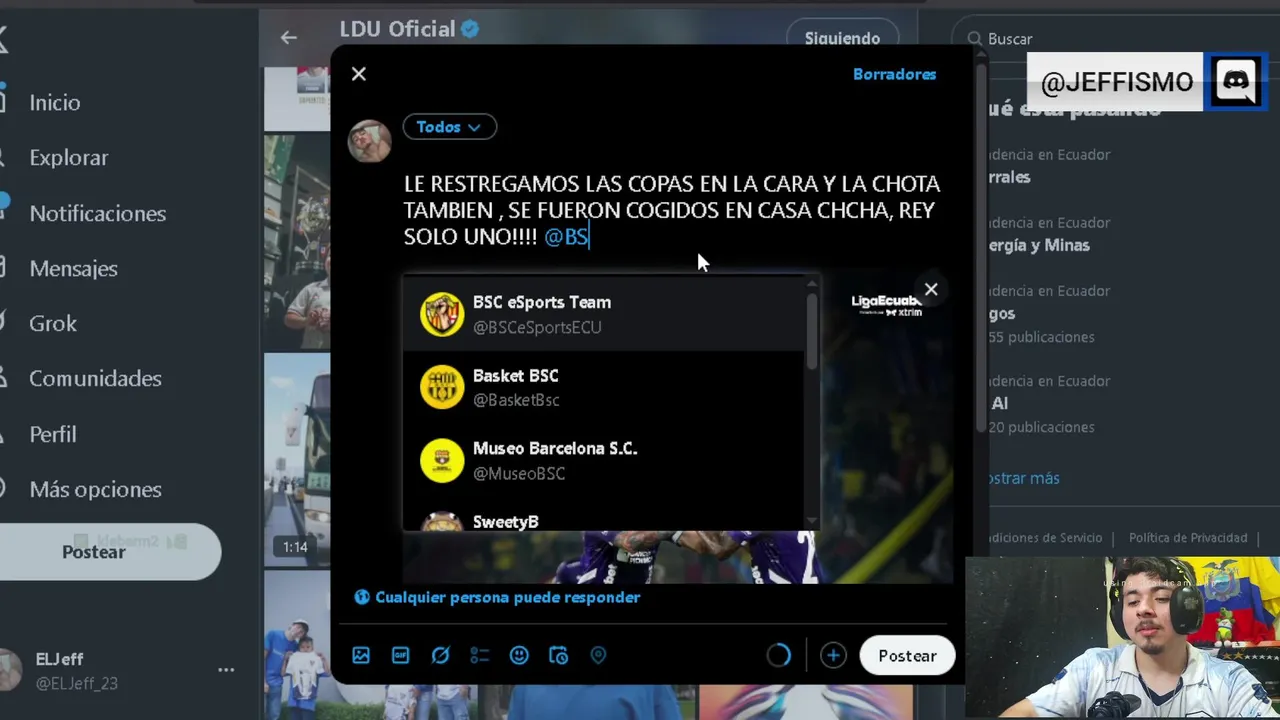Click the @ELJeff_23 handle

[x=77, y=683]
